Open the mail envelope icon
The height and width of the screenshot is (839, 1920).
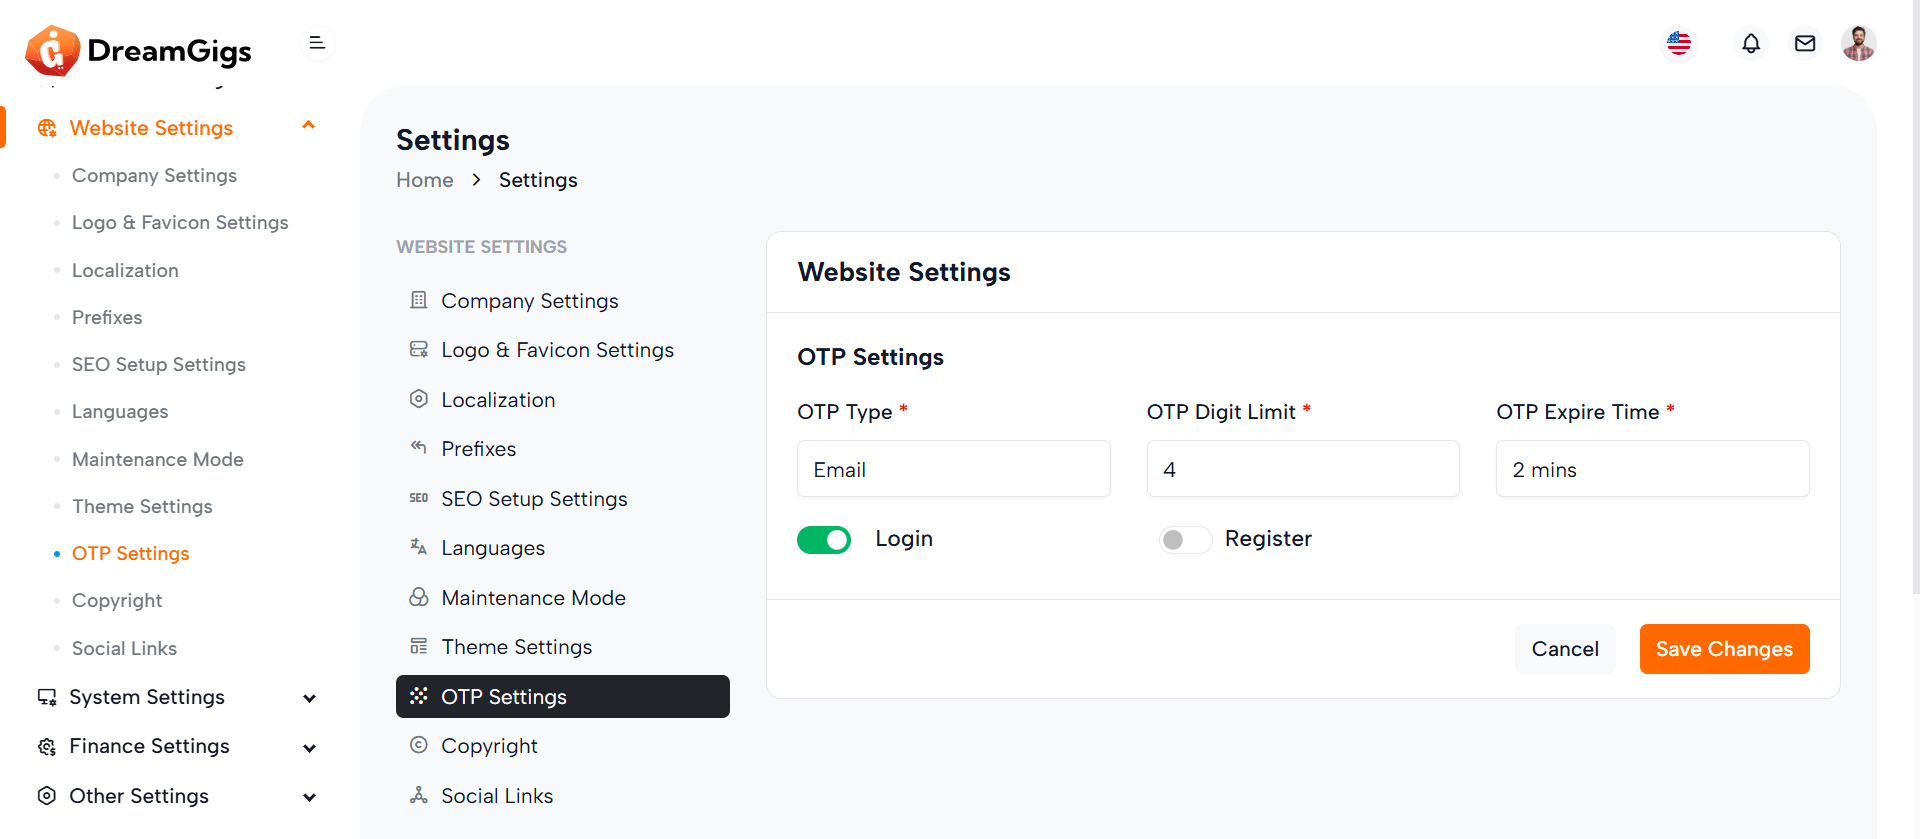tap(1804, 44)
